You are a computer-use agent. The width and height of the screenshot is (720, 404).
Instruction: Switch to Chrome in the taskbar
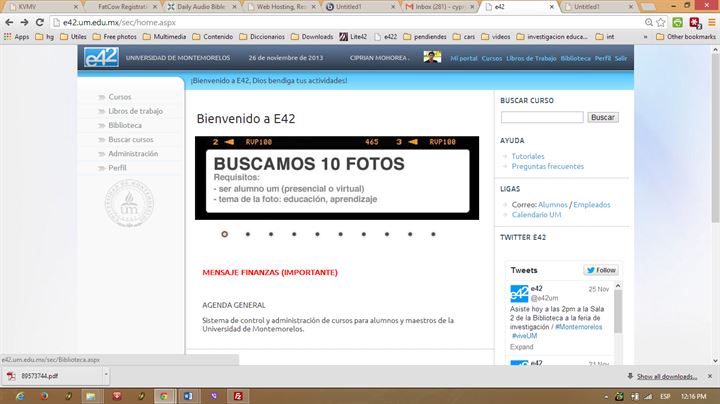point(164,396)
